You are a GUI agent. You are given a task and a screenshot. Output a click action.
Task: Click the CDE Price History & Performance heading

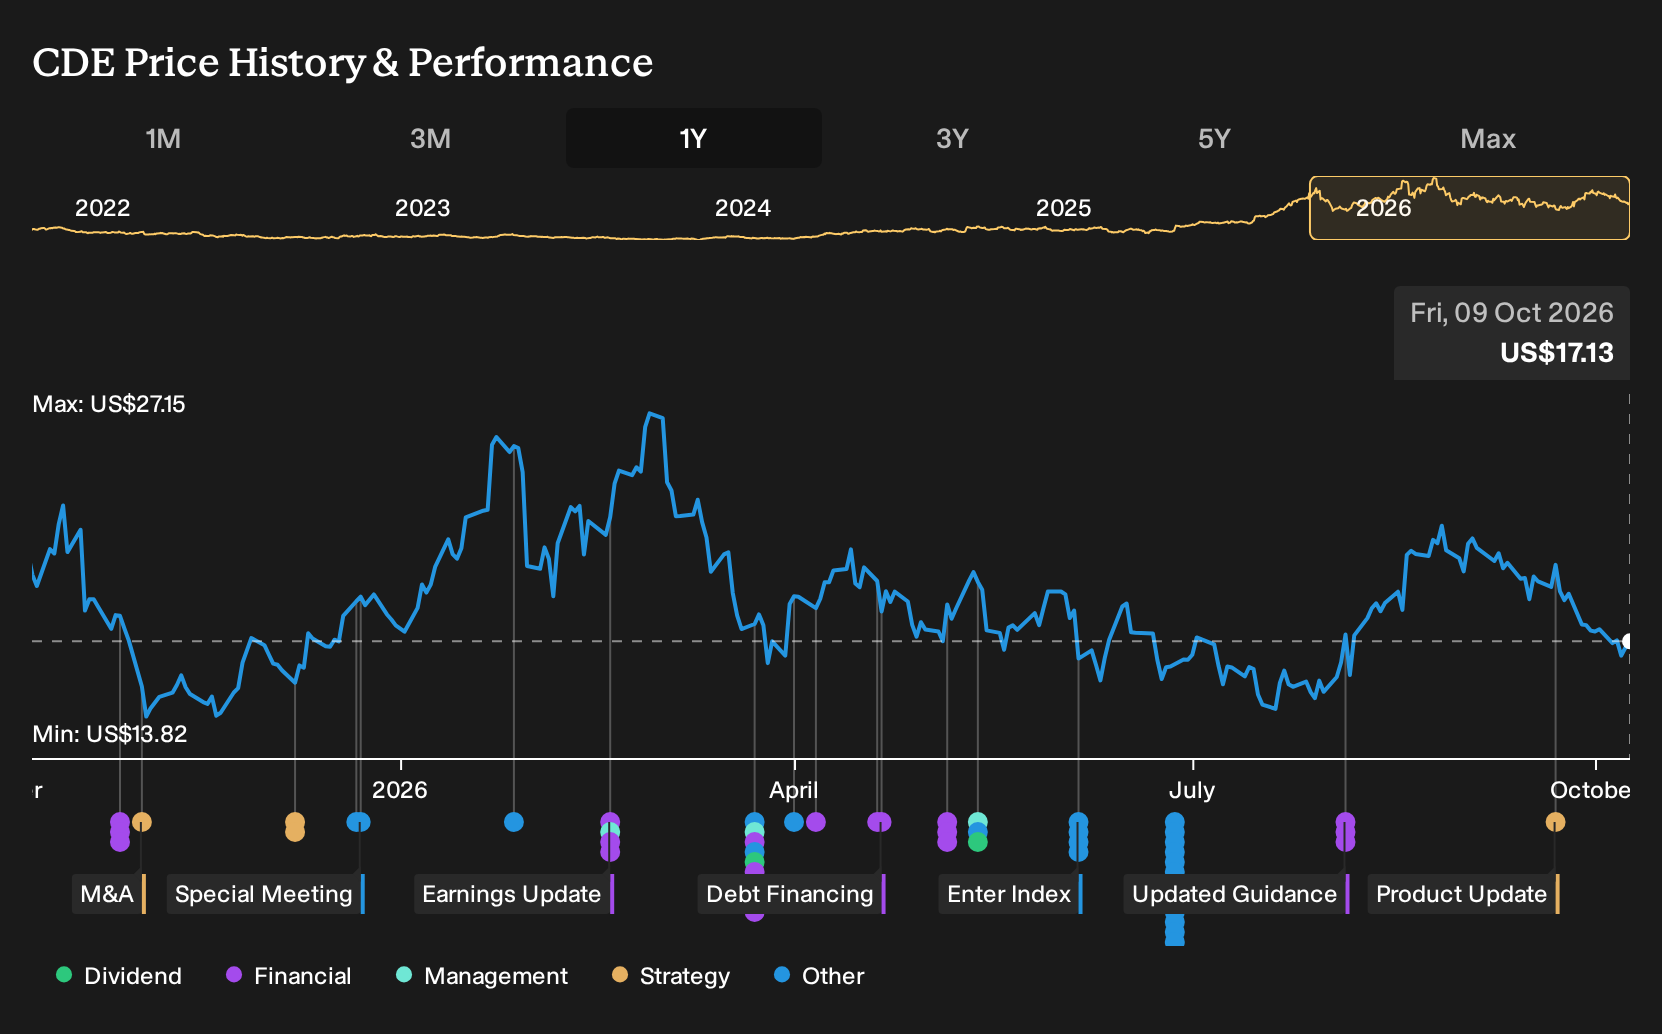point(343,62)
